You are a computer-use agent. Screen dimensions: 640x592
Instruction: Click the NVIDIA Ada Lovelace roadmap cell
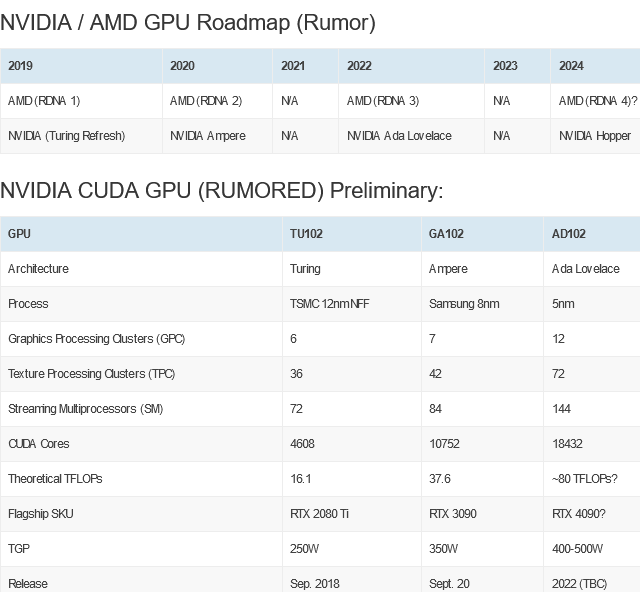[399, 136]
